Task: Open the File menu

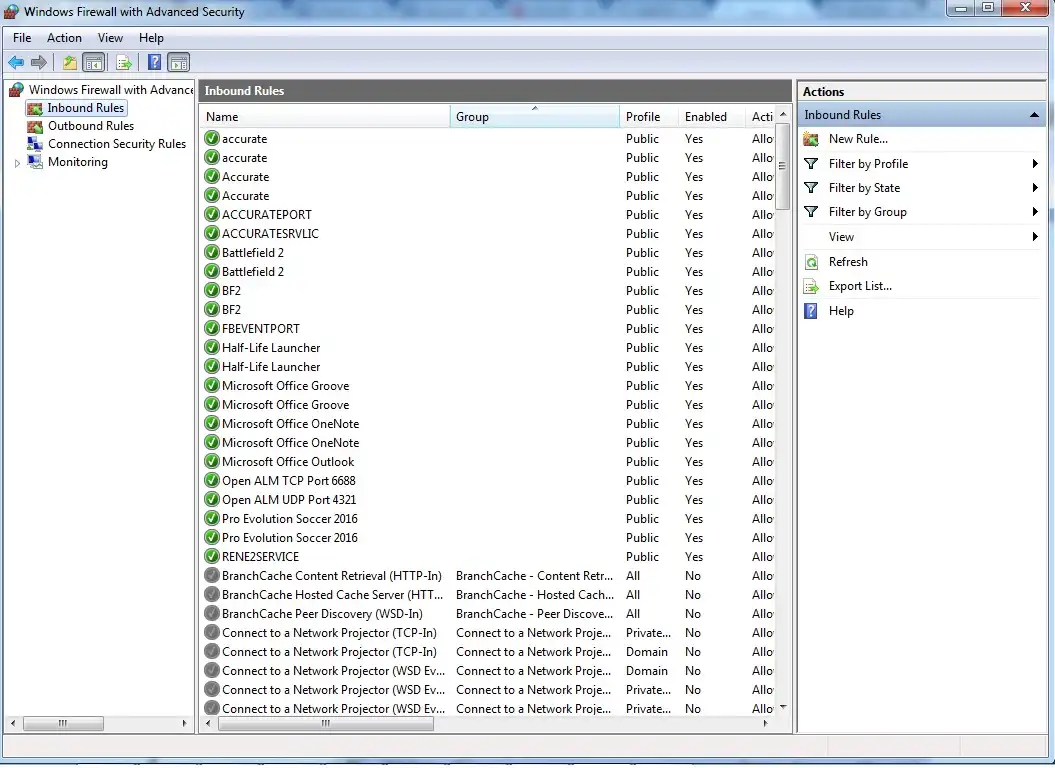Action: [x=22, y=38]
